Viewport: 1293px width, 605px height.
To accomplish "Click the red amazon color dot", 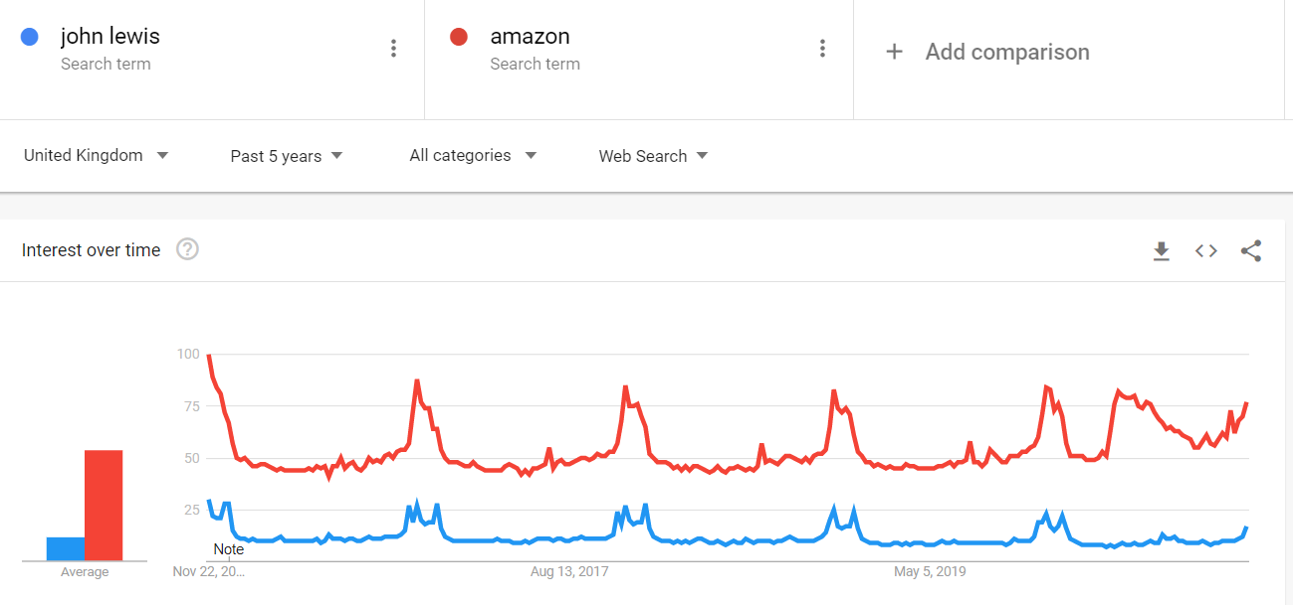I will pos(459,37).
